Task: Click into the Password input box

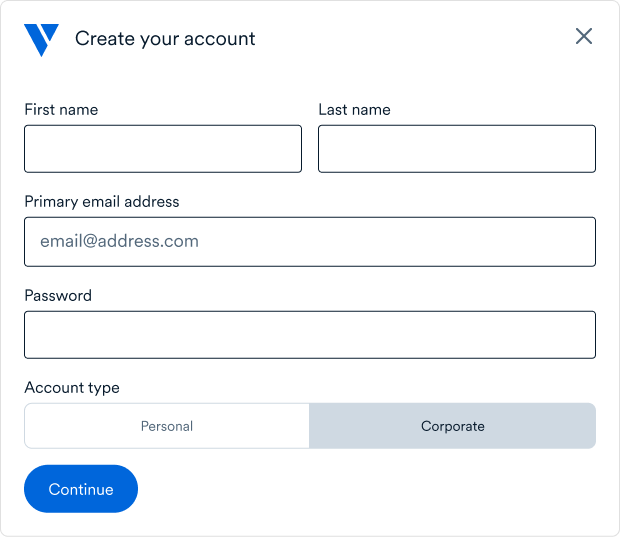Action: [310, 335]
